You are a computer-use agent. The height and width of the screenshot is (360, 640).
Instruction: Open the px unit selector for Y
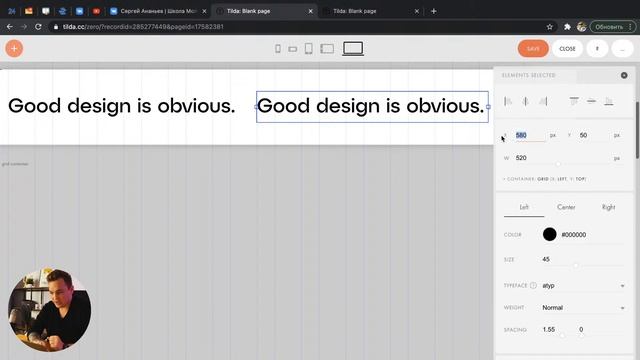(x=617, y=135)
